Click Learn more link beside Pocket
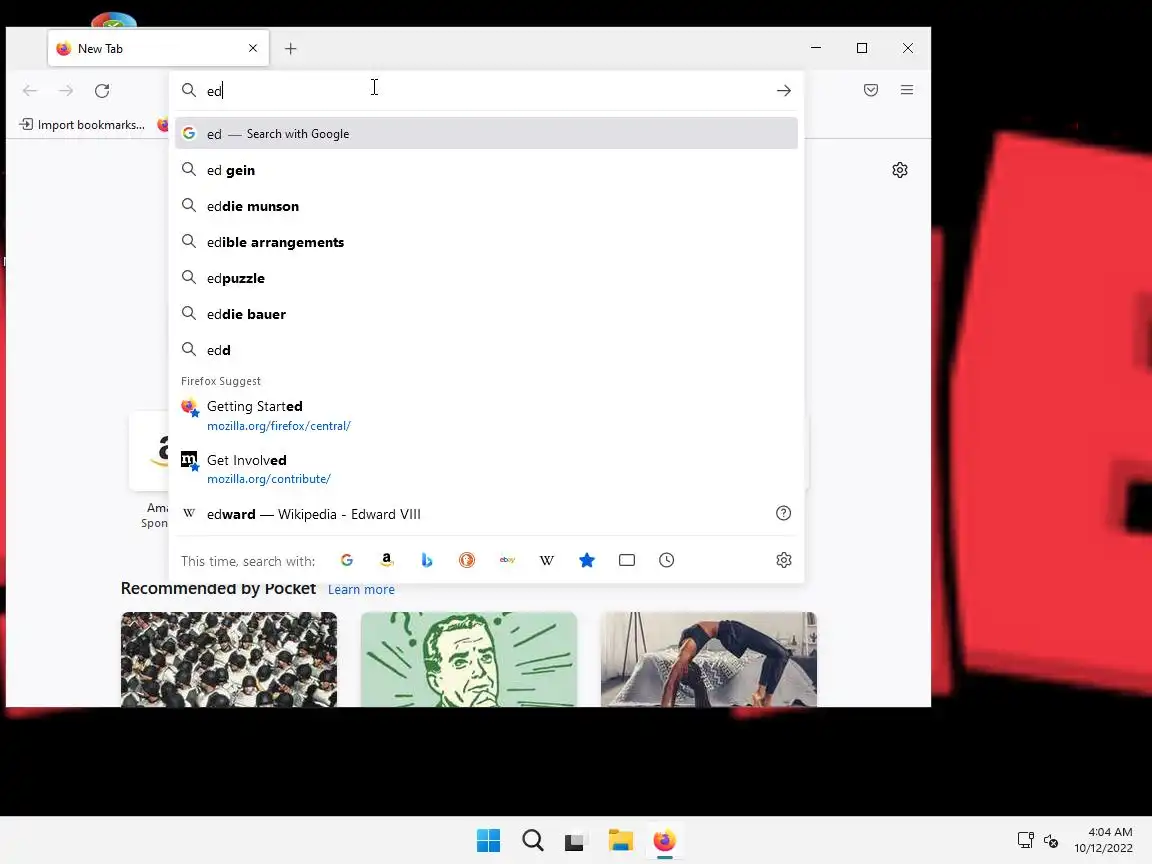Viewport: 1152px width, 864px height. (x=361, y=589)
